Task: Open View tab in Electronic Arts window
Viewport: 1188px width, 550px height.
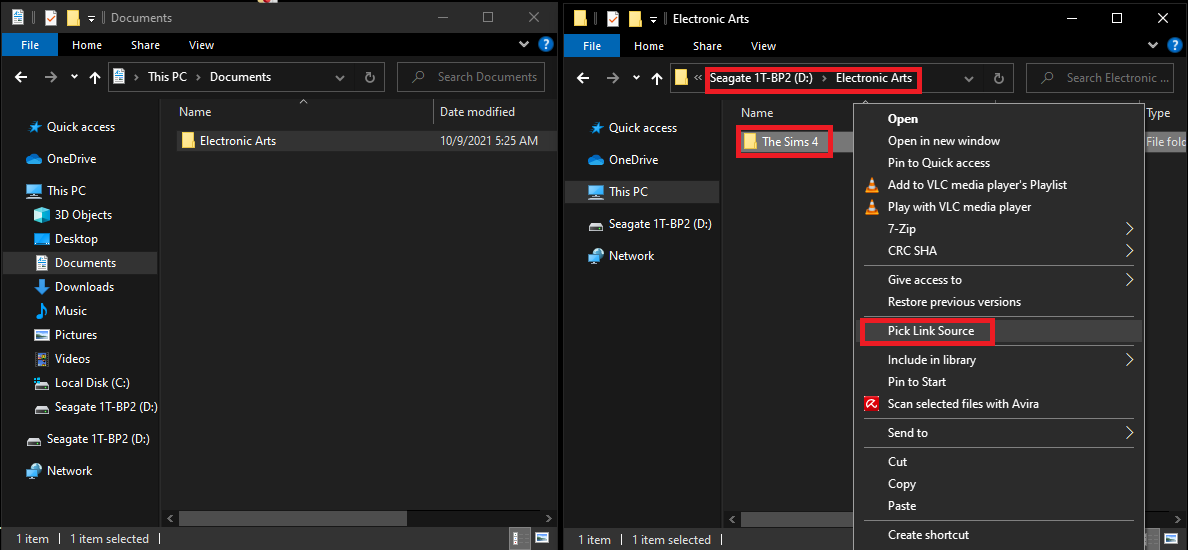Action: tap(763, 45)
